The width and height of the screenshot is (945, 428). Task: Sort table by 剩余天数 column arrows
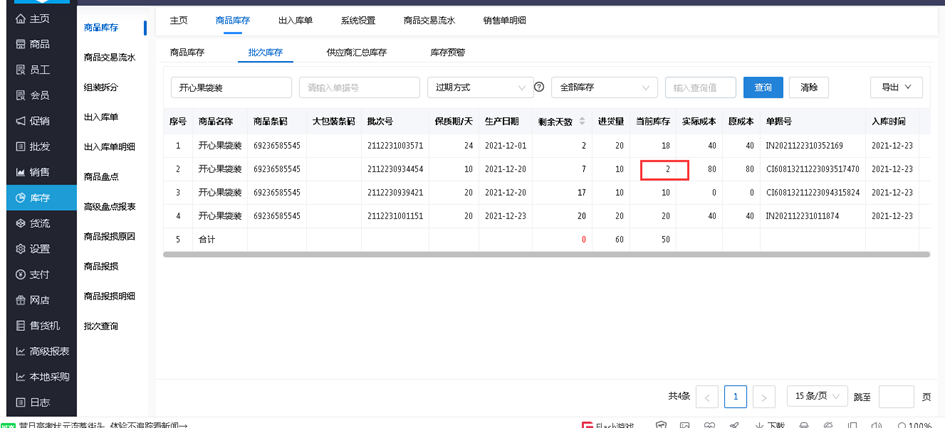[581, 121]
